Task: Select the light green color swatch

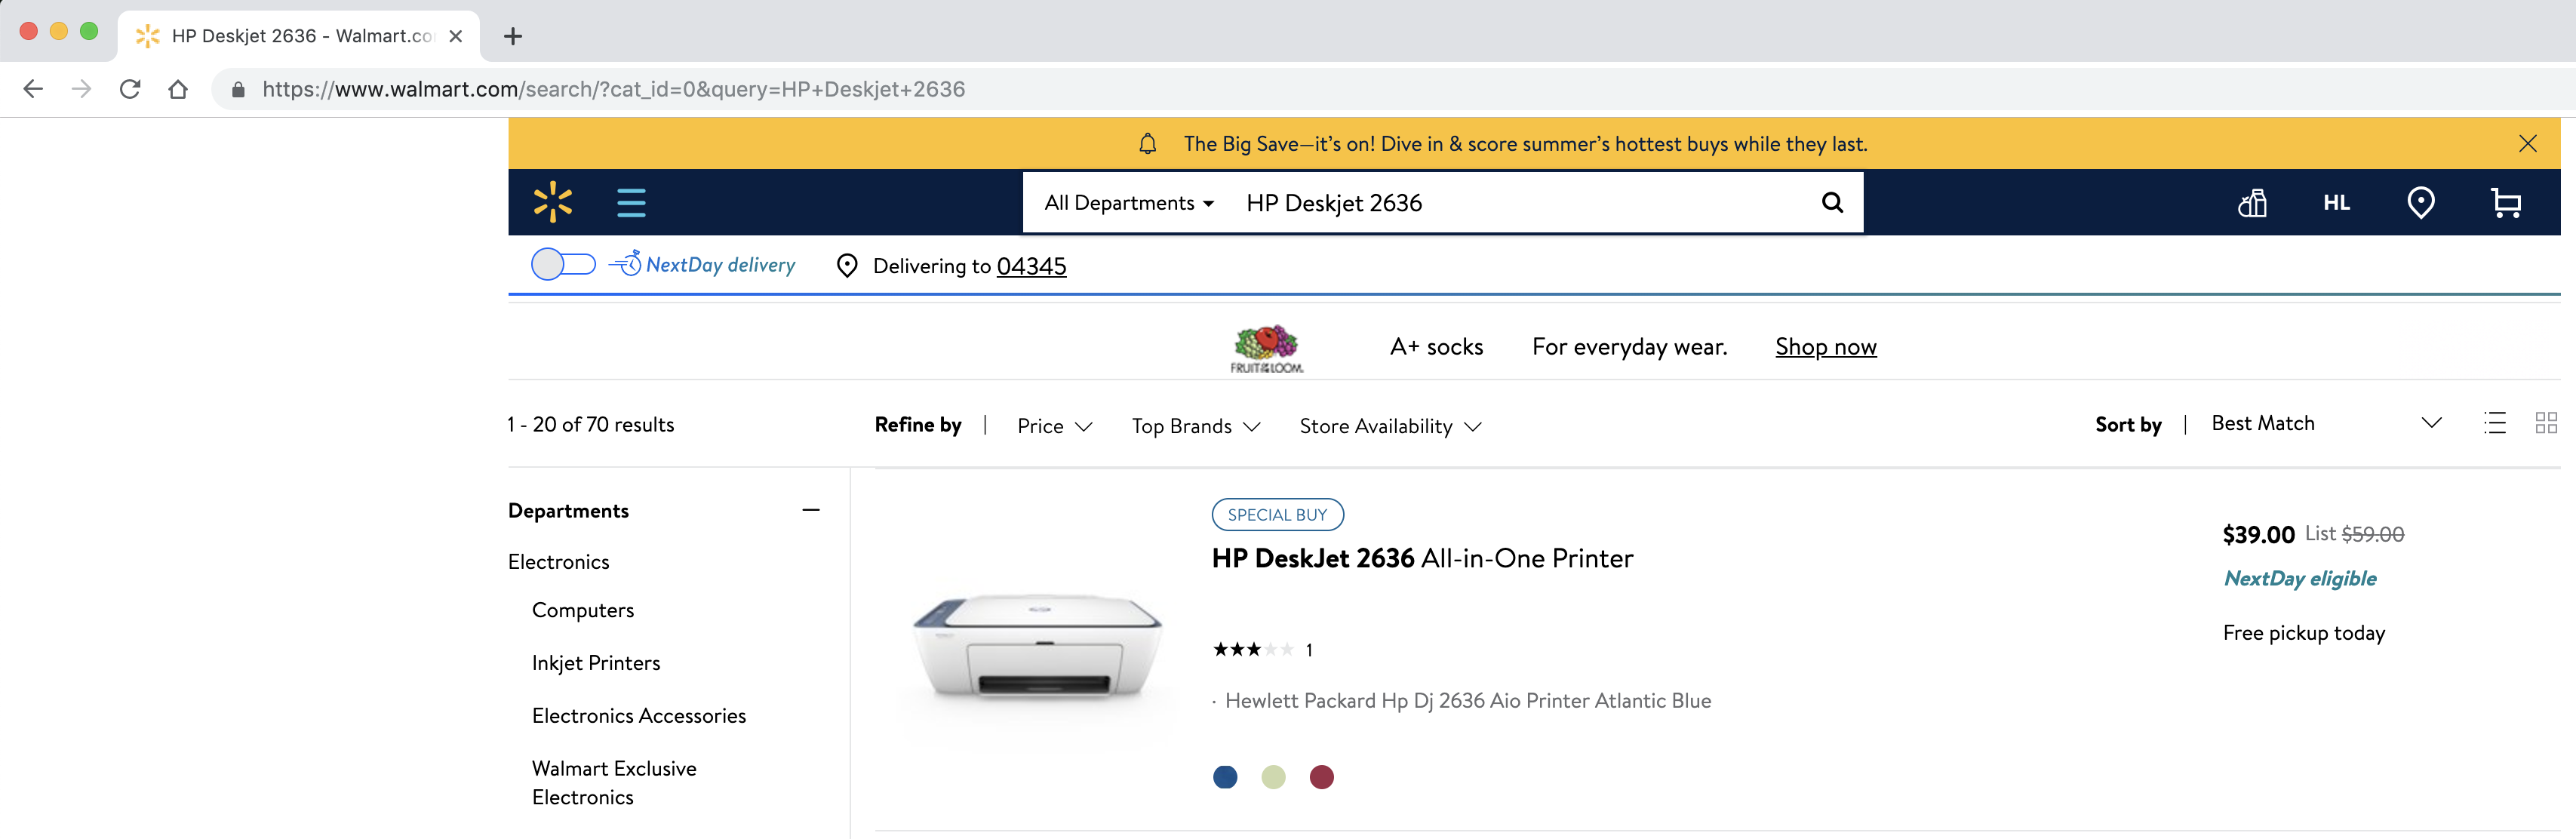Action: [1272, 777]
